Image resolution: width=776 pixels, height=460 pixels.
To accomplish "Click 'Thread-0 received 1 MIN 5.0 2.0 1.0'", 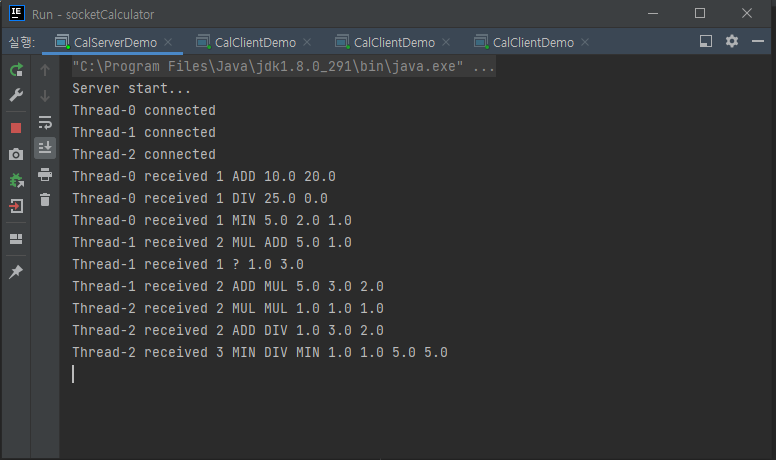I will 212,220.
